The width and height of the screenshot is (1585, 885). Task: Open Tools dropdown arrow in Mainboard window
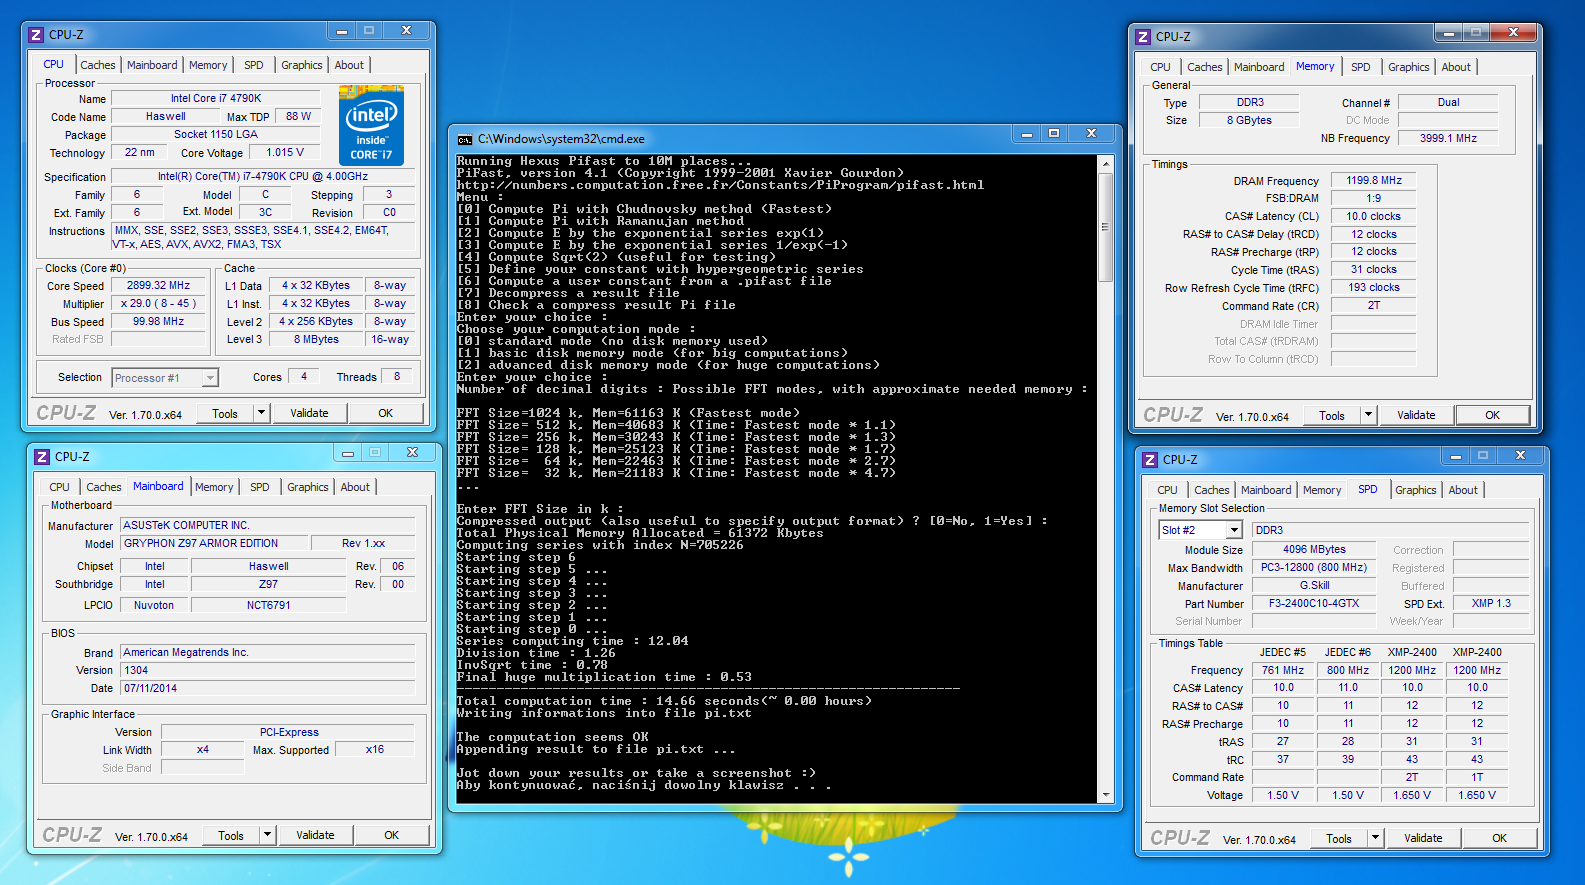pyautogui.click(x=268, y=835)
